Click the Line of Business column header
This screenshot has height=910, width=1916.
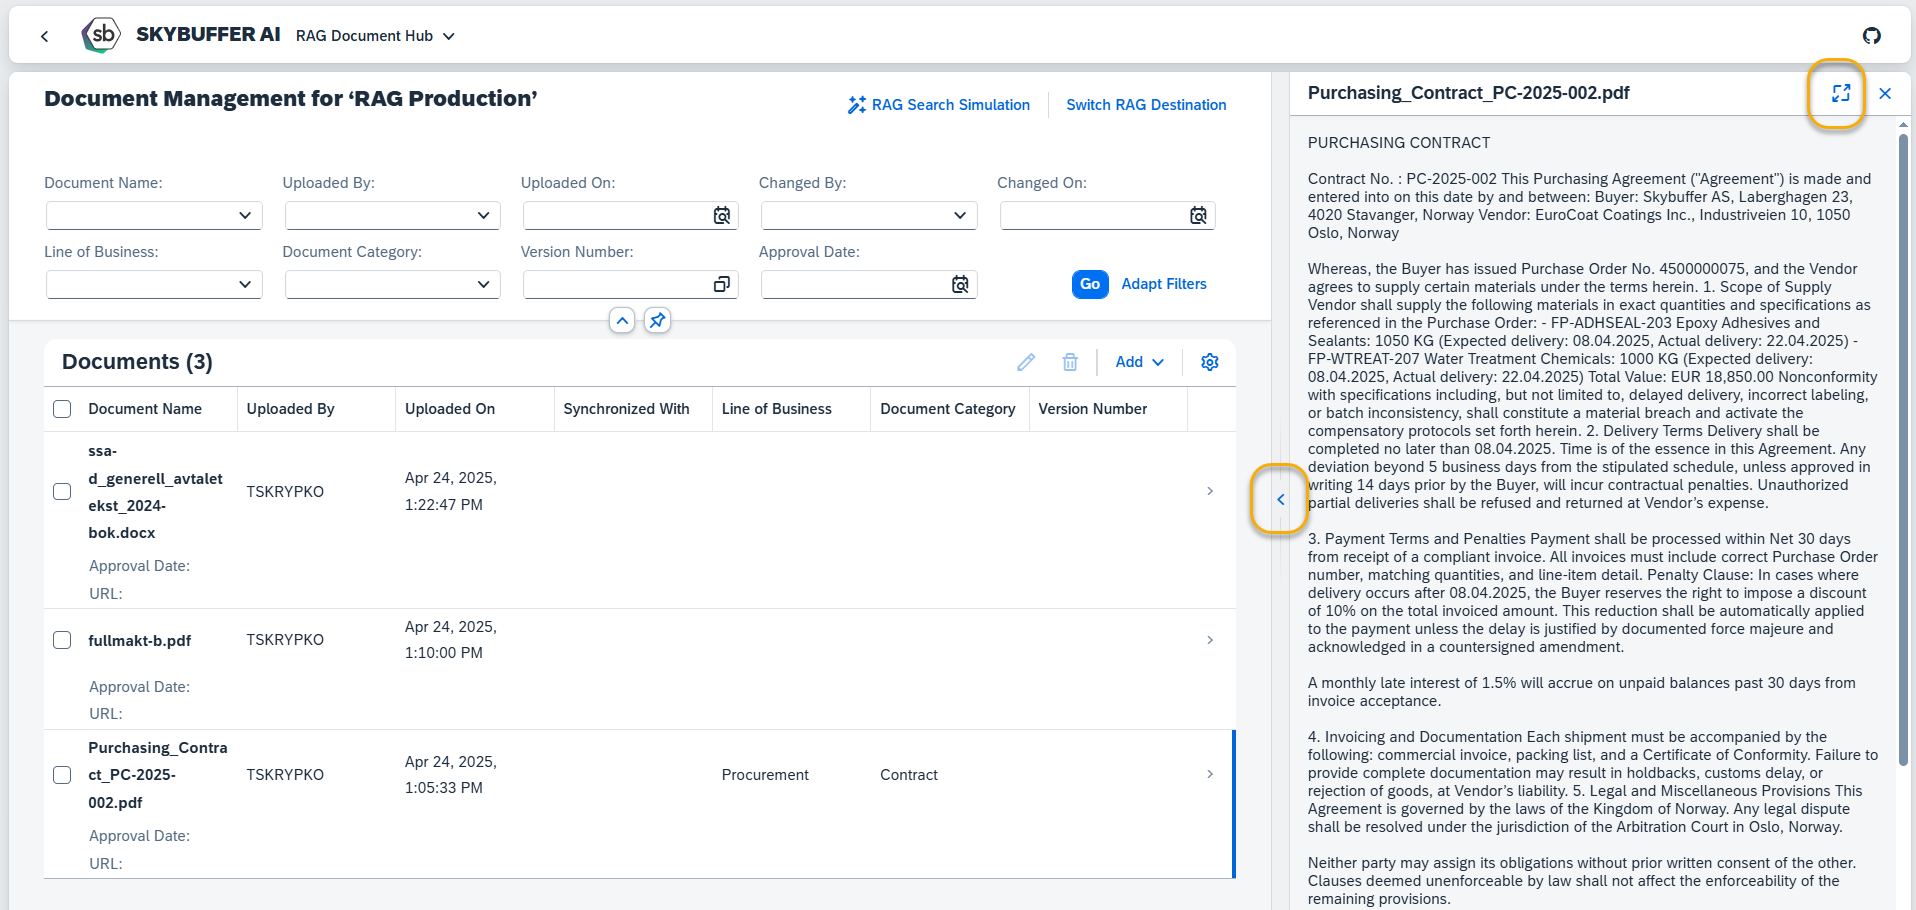(x=777, y=409)
